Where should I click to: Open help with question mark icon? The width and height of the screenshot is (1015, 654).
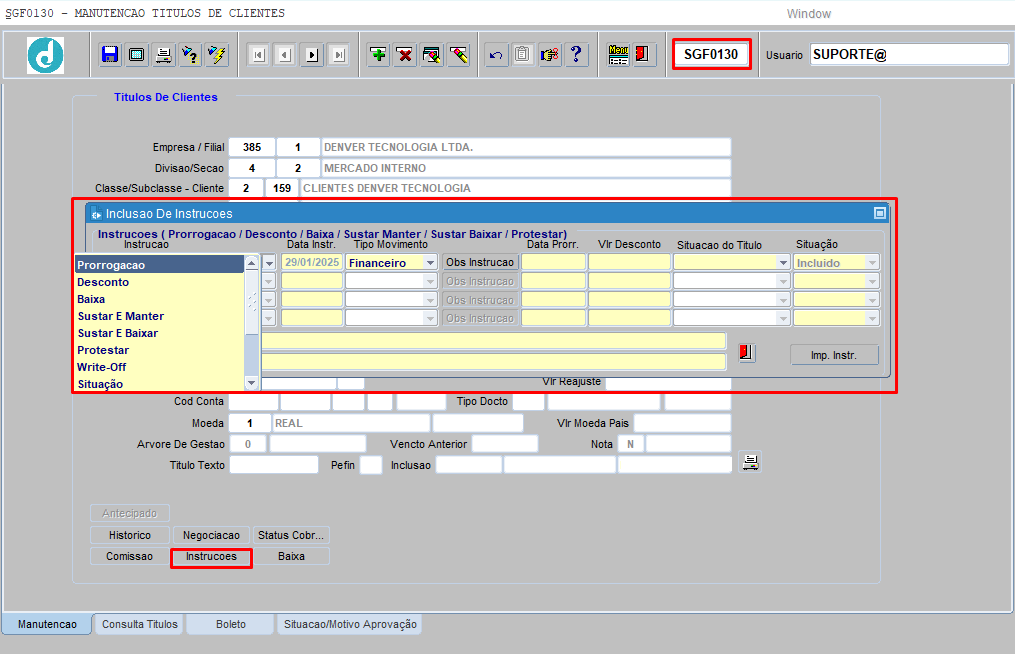pos(576,54)
